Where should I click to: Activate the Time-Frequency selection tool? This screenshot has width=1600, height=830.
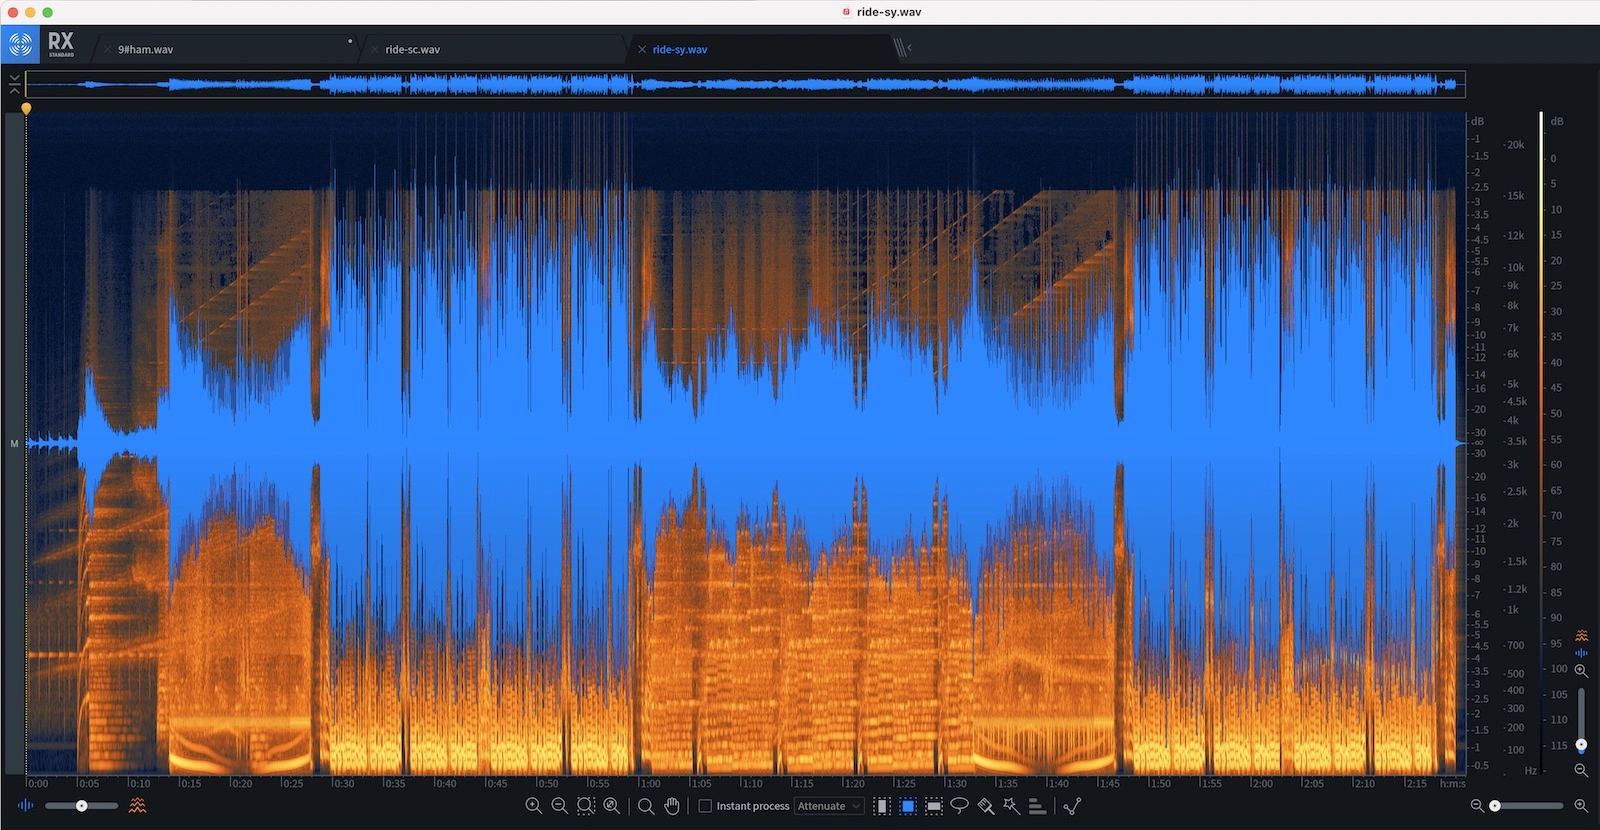coord(908,806)
